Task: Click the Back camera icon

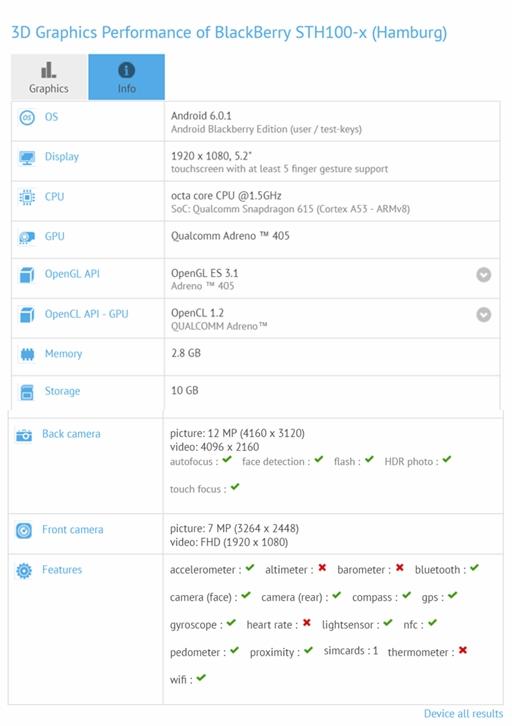Action: pos(24,435)
